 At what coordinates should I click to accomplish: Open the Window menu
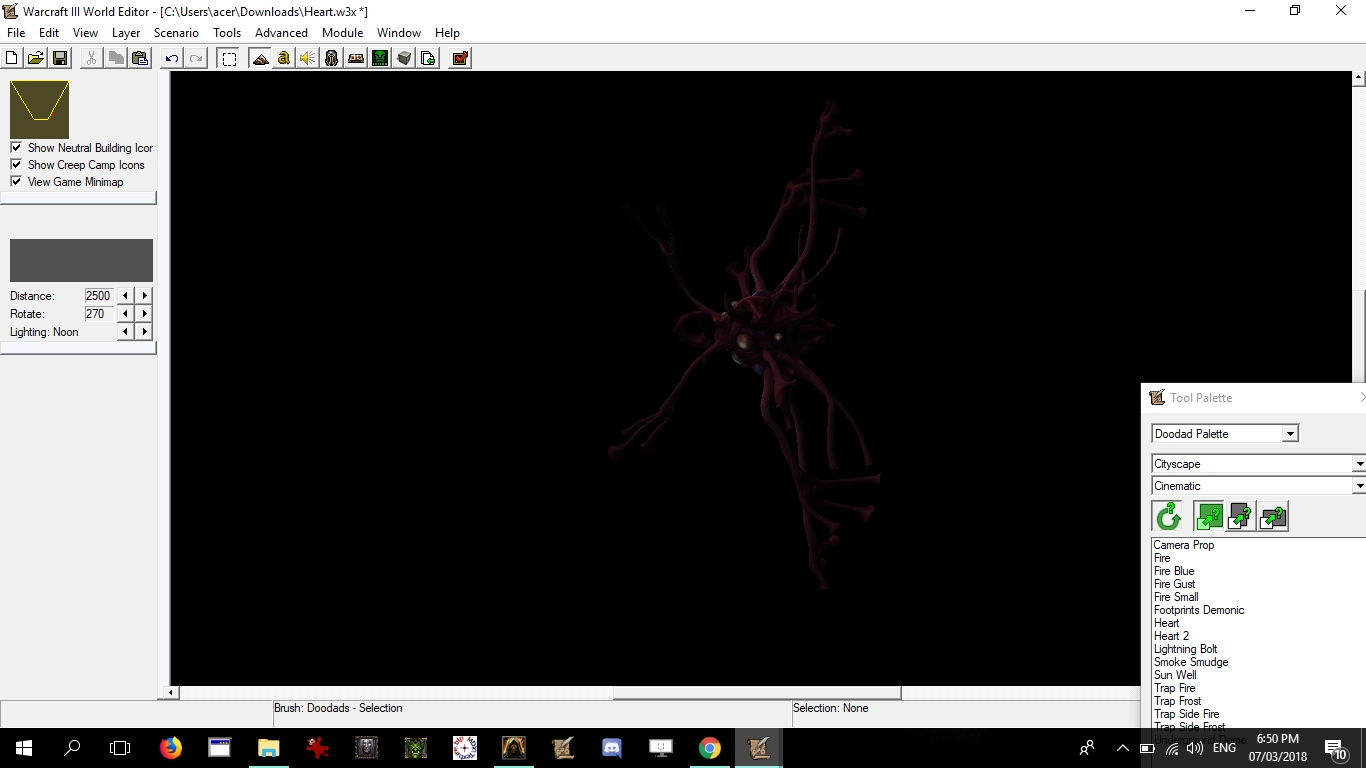[399, 33]
